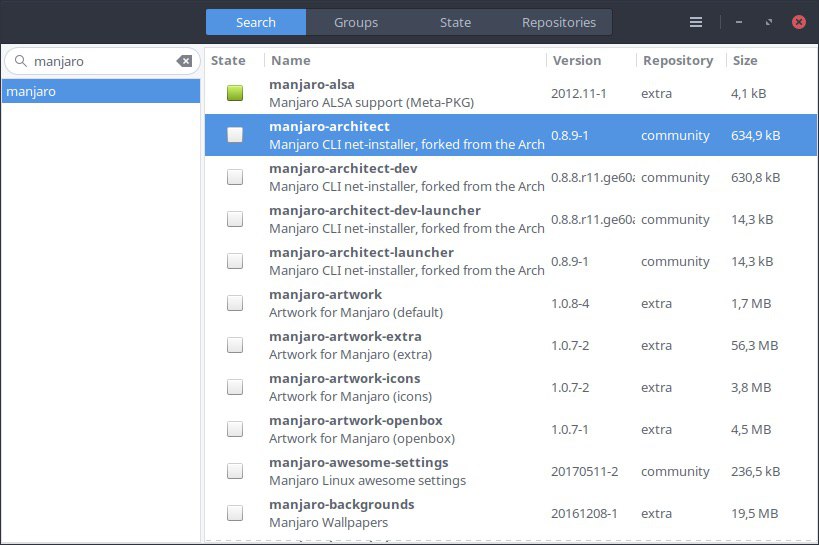Focus the search field containing manjaro
819x545 pixels.
click(102, 61)
